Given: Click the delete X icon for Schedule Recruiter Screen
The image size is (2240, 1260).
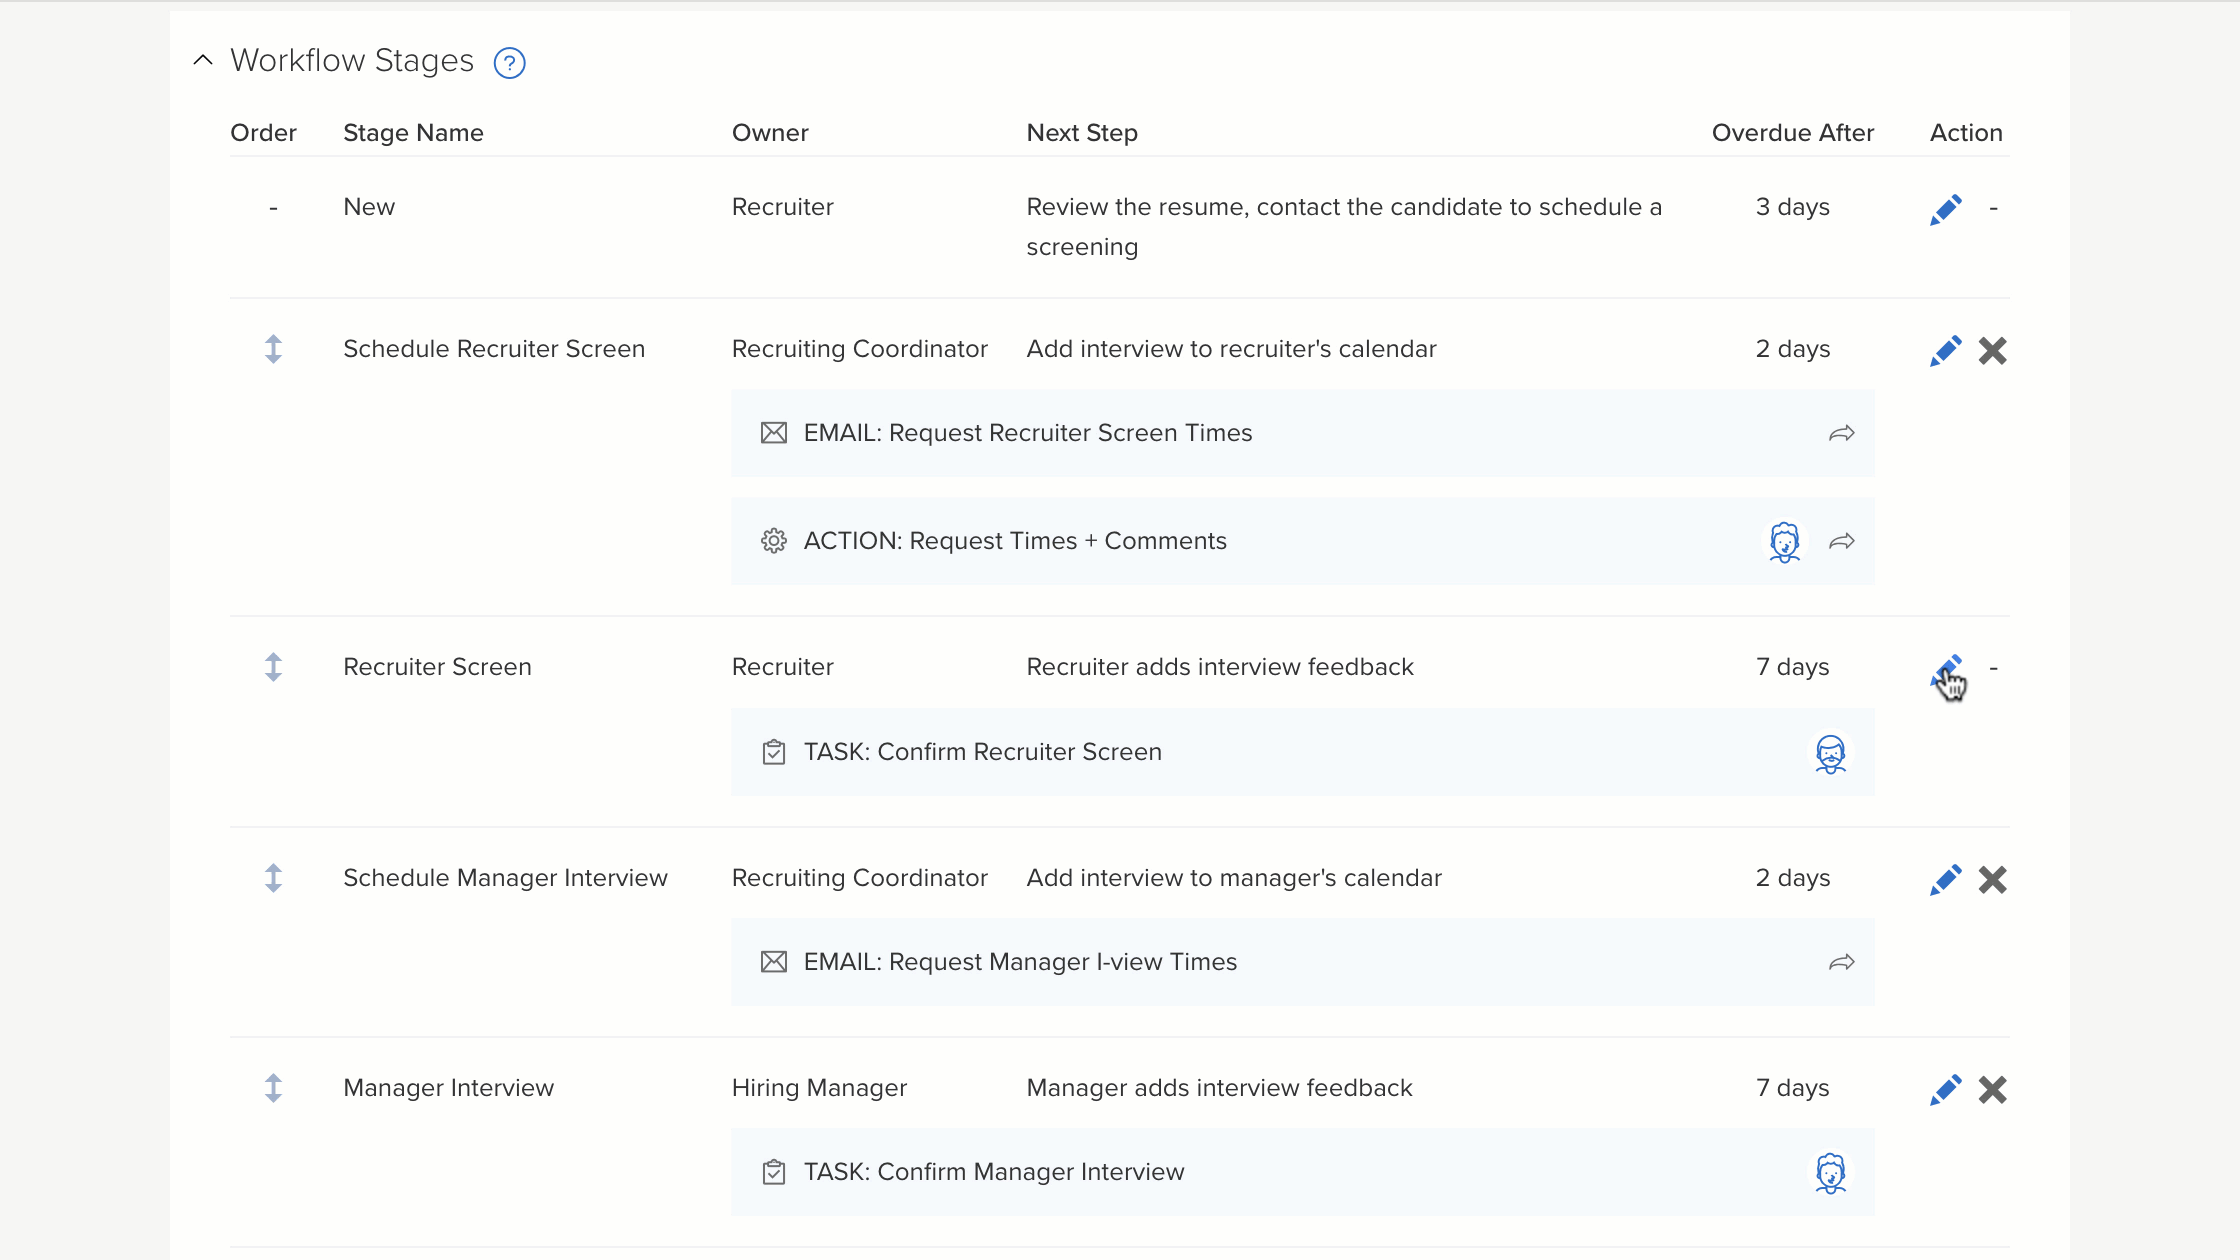Looking at the screenshot, I should point(1994,351).
